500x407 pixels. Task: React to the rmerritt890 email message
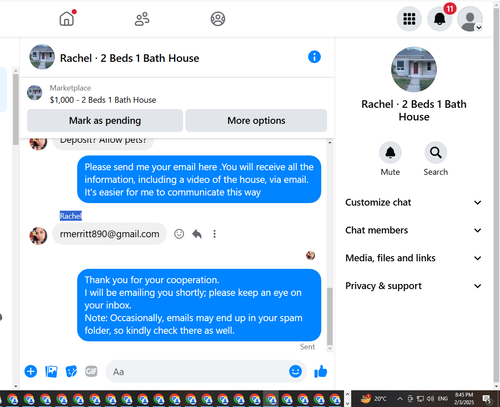(179, 234)
